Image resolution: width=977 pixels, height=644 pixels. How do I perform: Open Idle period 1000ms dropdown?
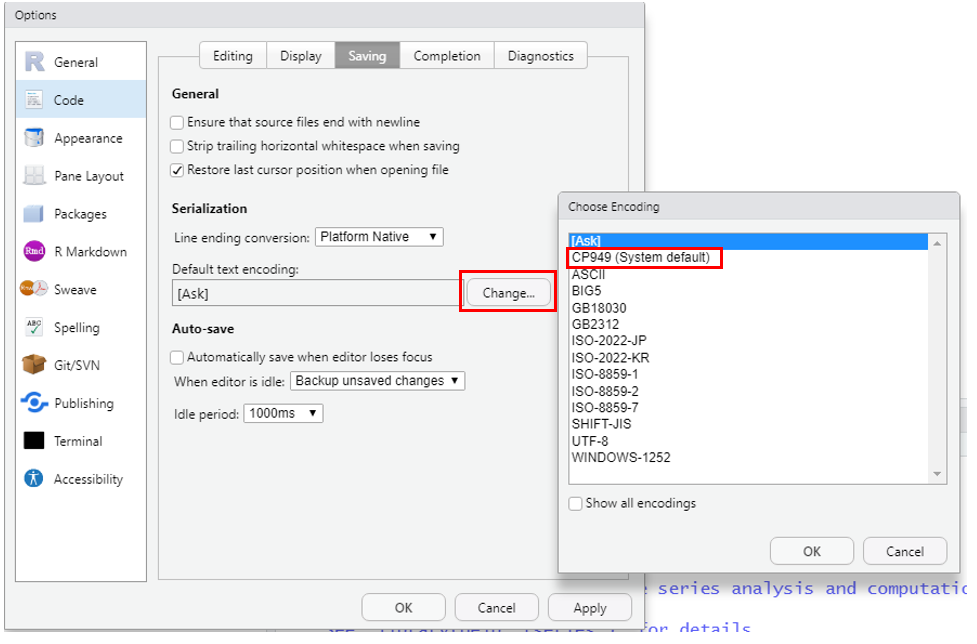[283, 413]
